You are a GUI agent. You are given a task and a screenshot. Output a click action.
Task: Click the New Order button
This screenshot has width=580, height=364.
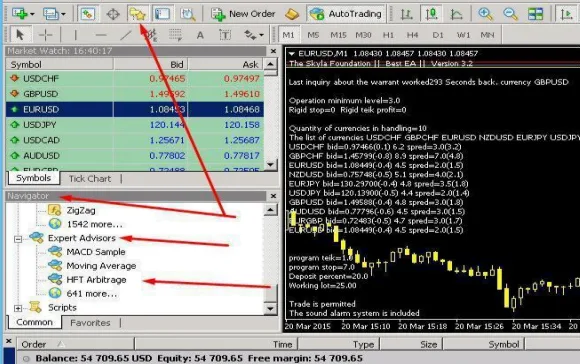[x=243, y=14]
